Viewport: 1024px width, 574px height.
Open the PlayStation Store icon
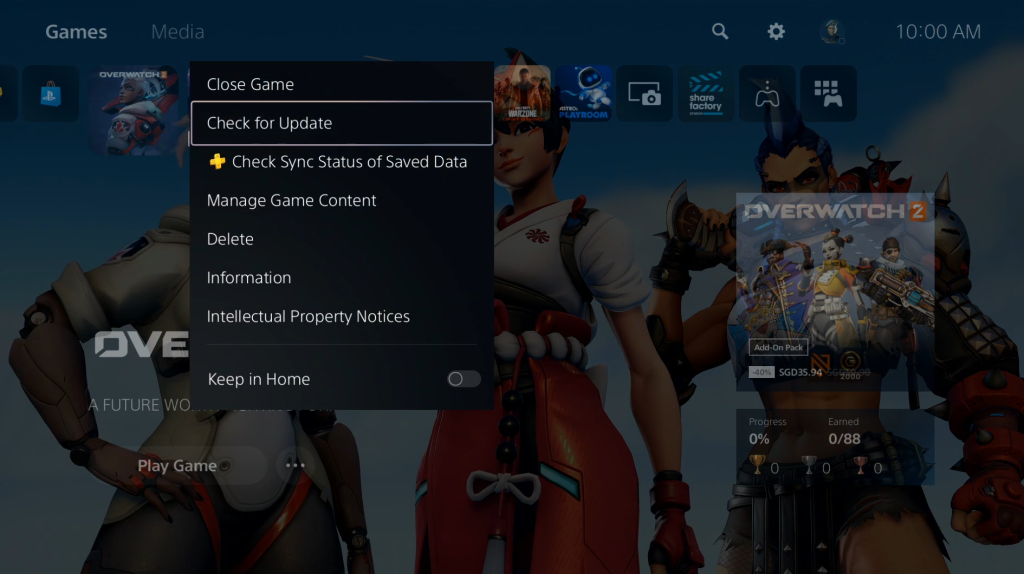[x=50, y=94]
